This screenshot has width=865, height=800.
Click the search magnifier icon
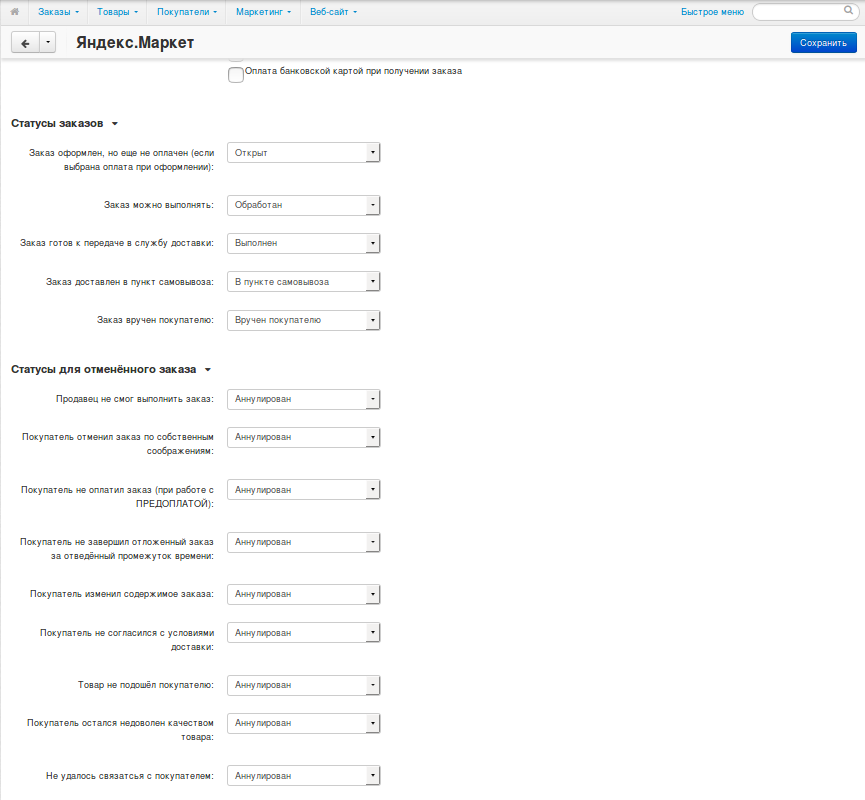[847, 11]
